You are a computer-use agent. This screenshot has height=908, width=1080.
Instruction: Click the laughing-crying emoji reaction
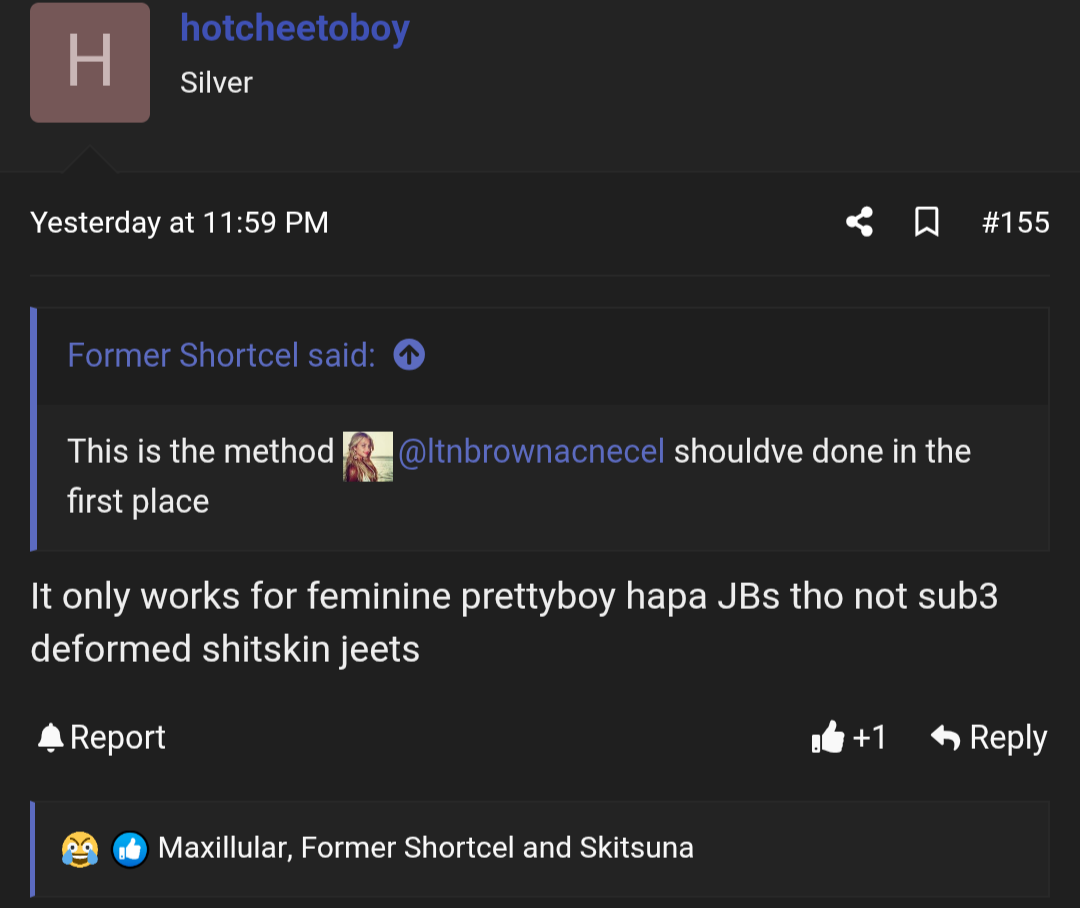pos(80,849)
